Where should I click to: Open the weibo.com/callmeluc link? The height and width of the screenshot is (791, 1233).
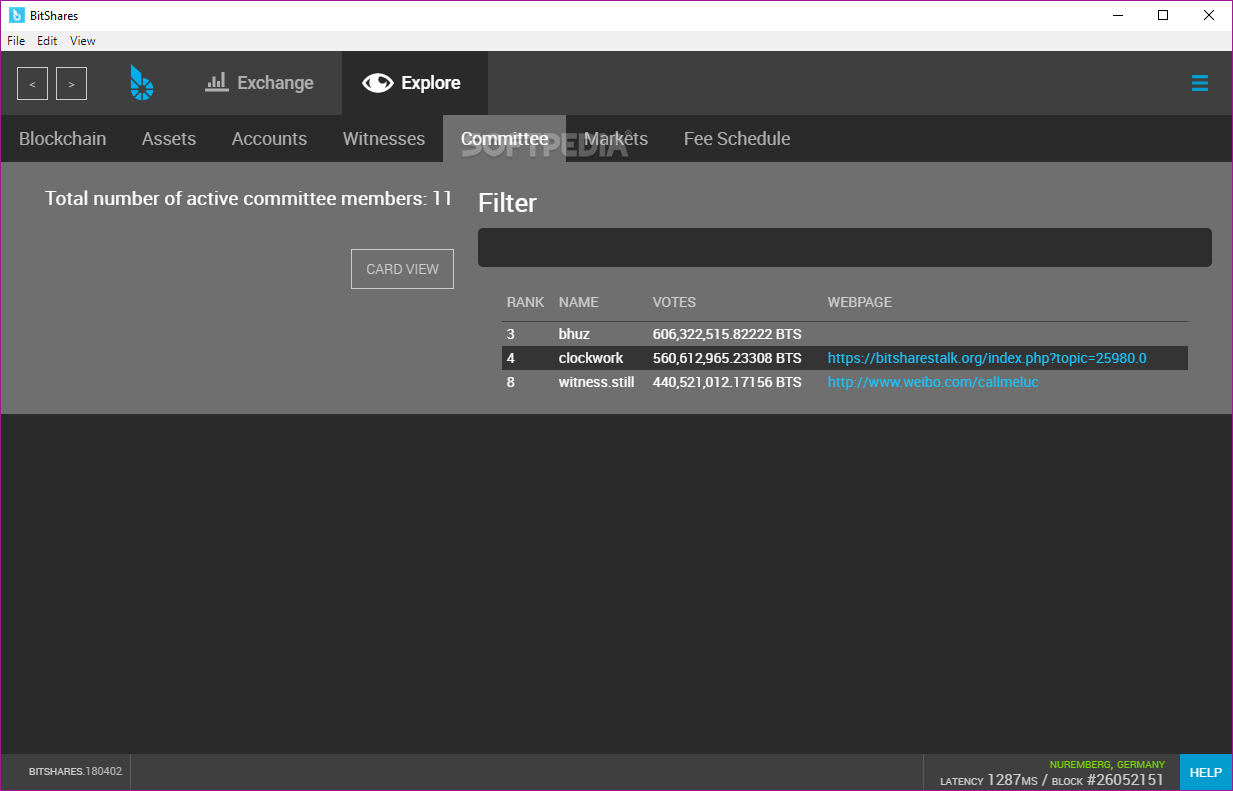pyautogui.click(x=933, y=382)
